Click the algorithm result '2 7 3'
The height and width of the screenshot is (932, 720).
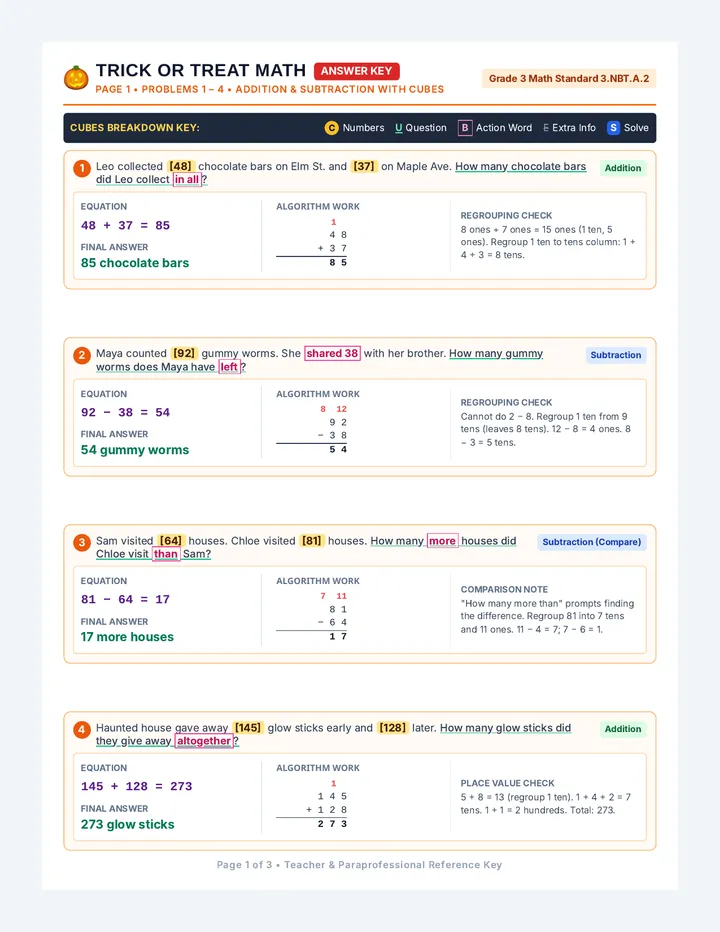[332, 824]
